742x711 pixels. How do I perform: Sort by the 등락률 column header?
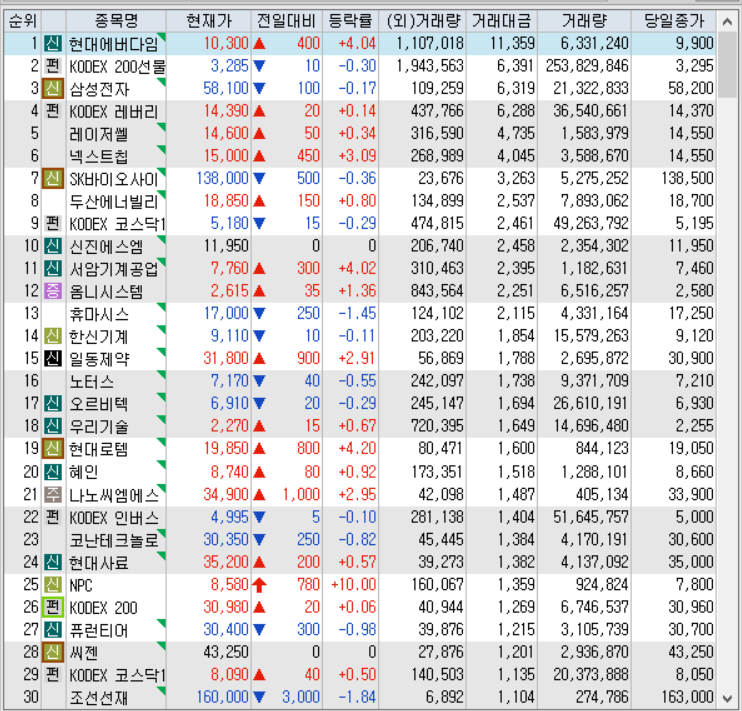pyautogui.click(x=350, y=21)
